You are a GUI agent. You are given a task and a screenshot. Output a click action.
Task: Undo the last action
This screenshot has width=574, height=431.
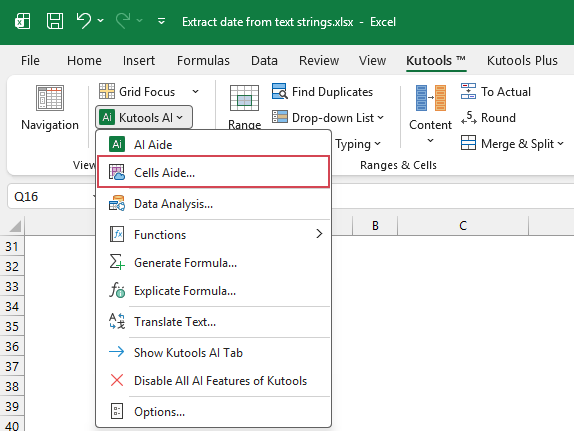84,21
